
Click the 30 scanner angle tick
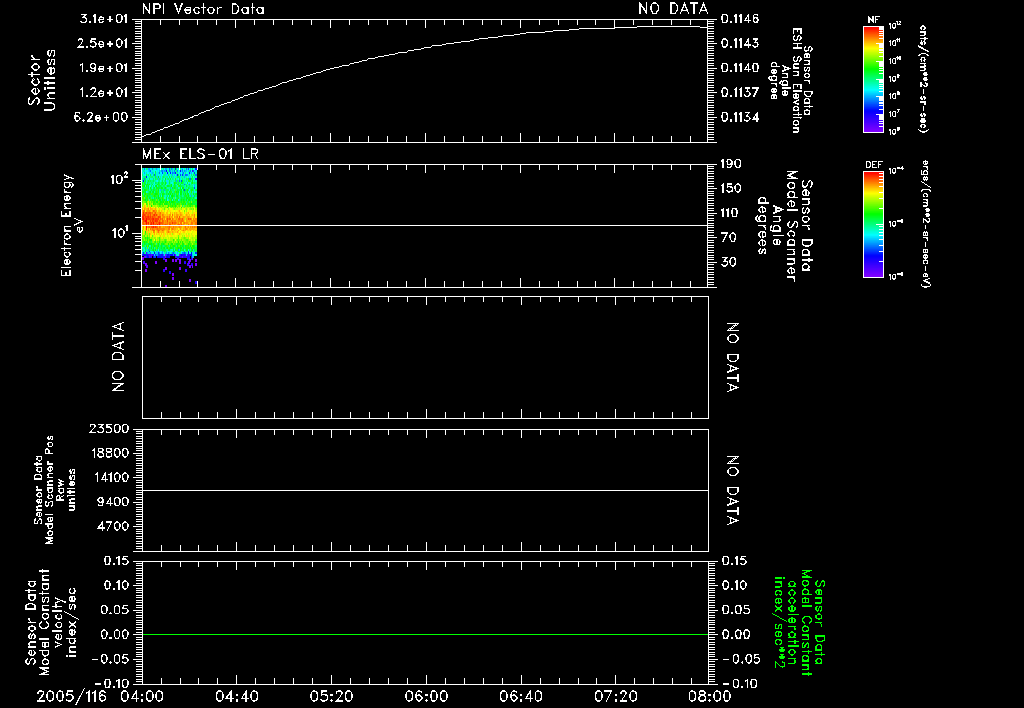[x=728, y=262]
